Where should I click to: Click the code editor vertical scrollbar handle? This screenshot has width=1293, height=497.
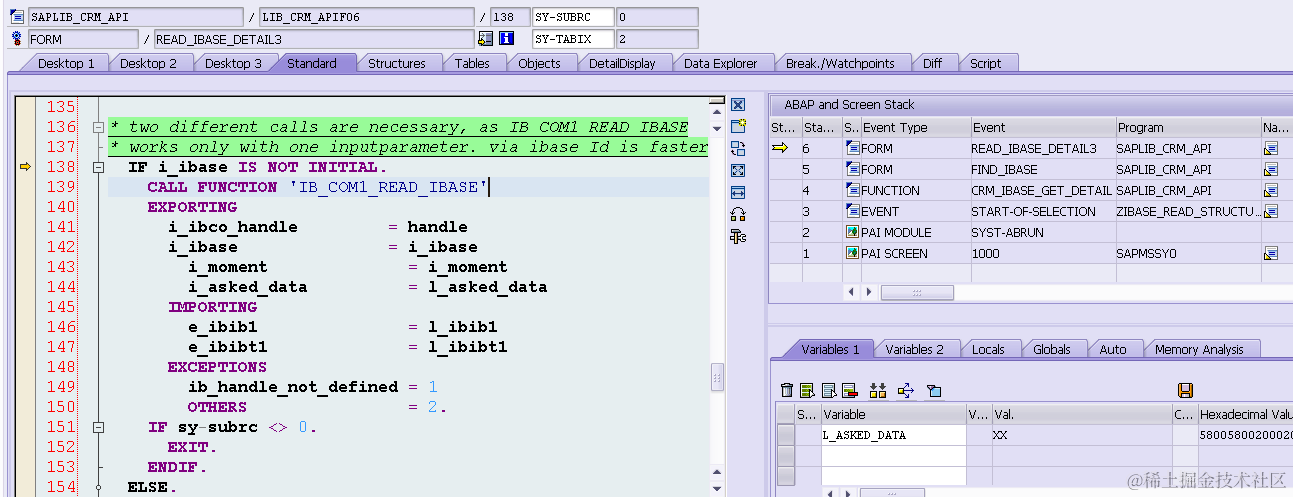716,377
